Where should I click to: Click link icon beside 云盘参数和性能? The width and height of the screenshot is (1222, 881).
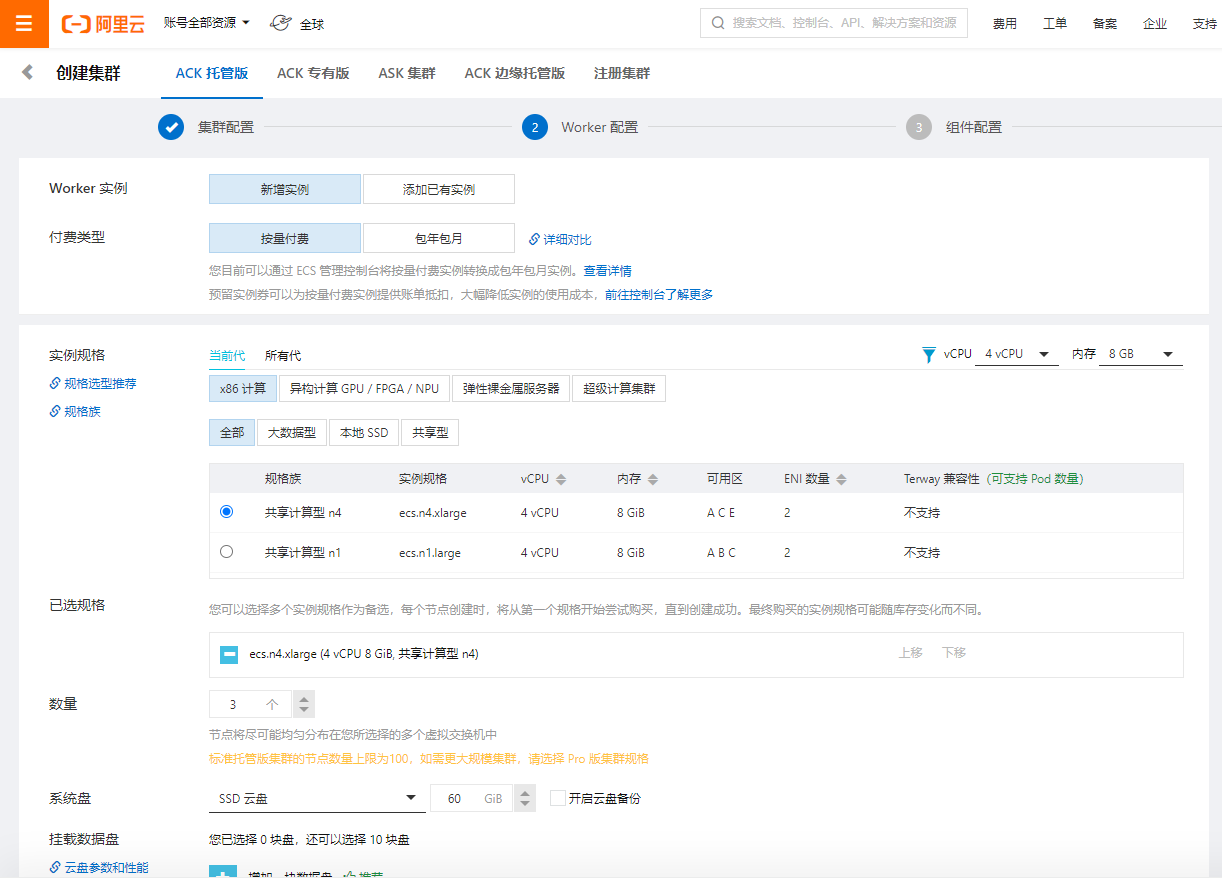click(55, 867)
